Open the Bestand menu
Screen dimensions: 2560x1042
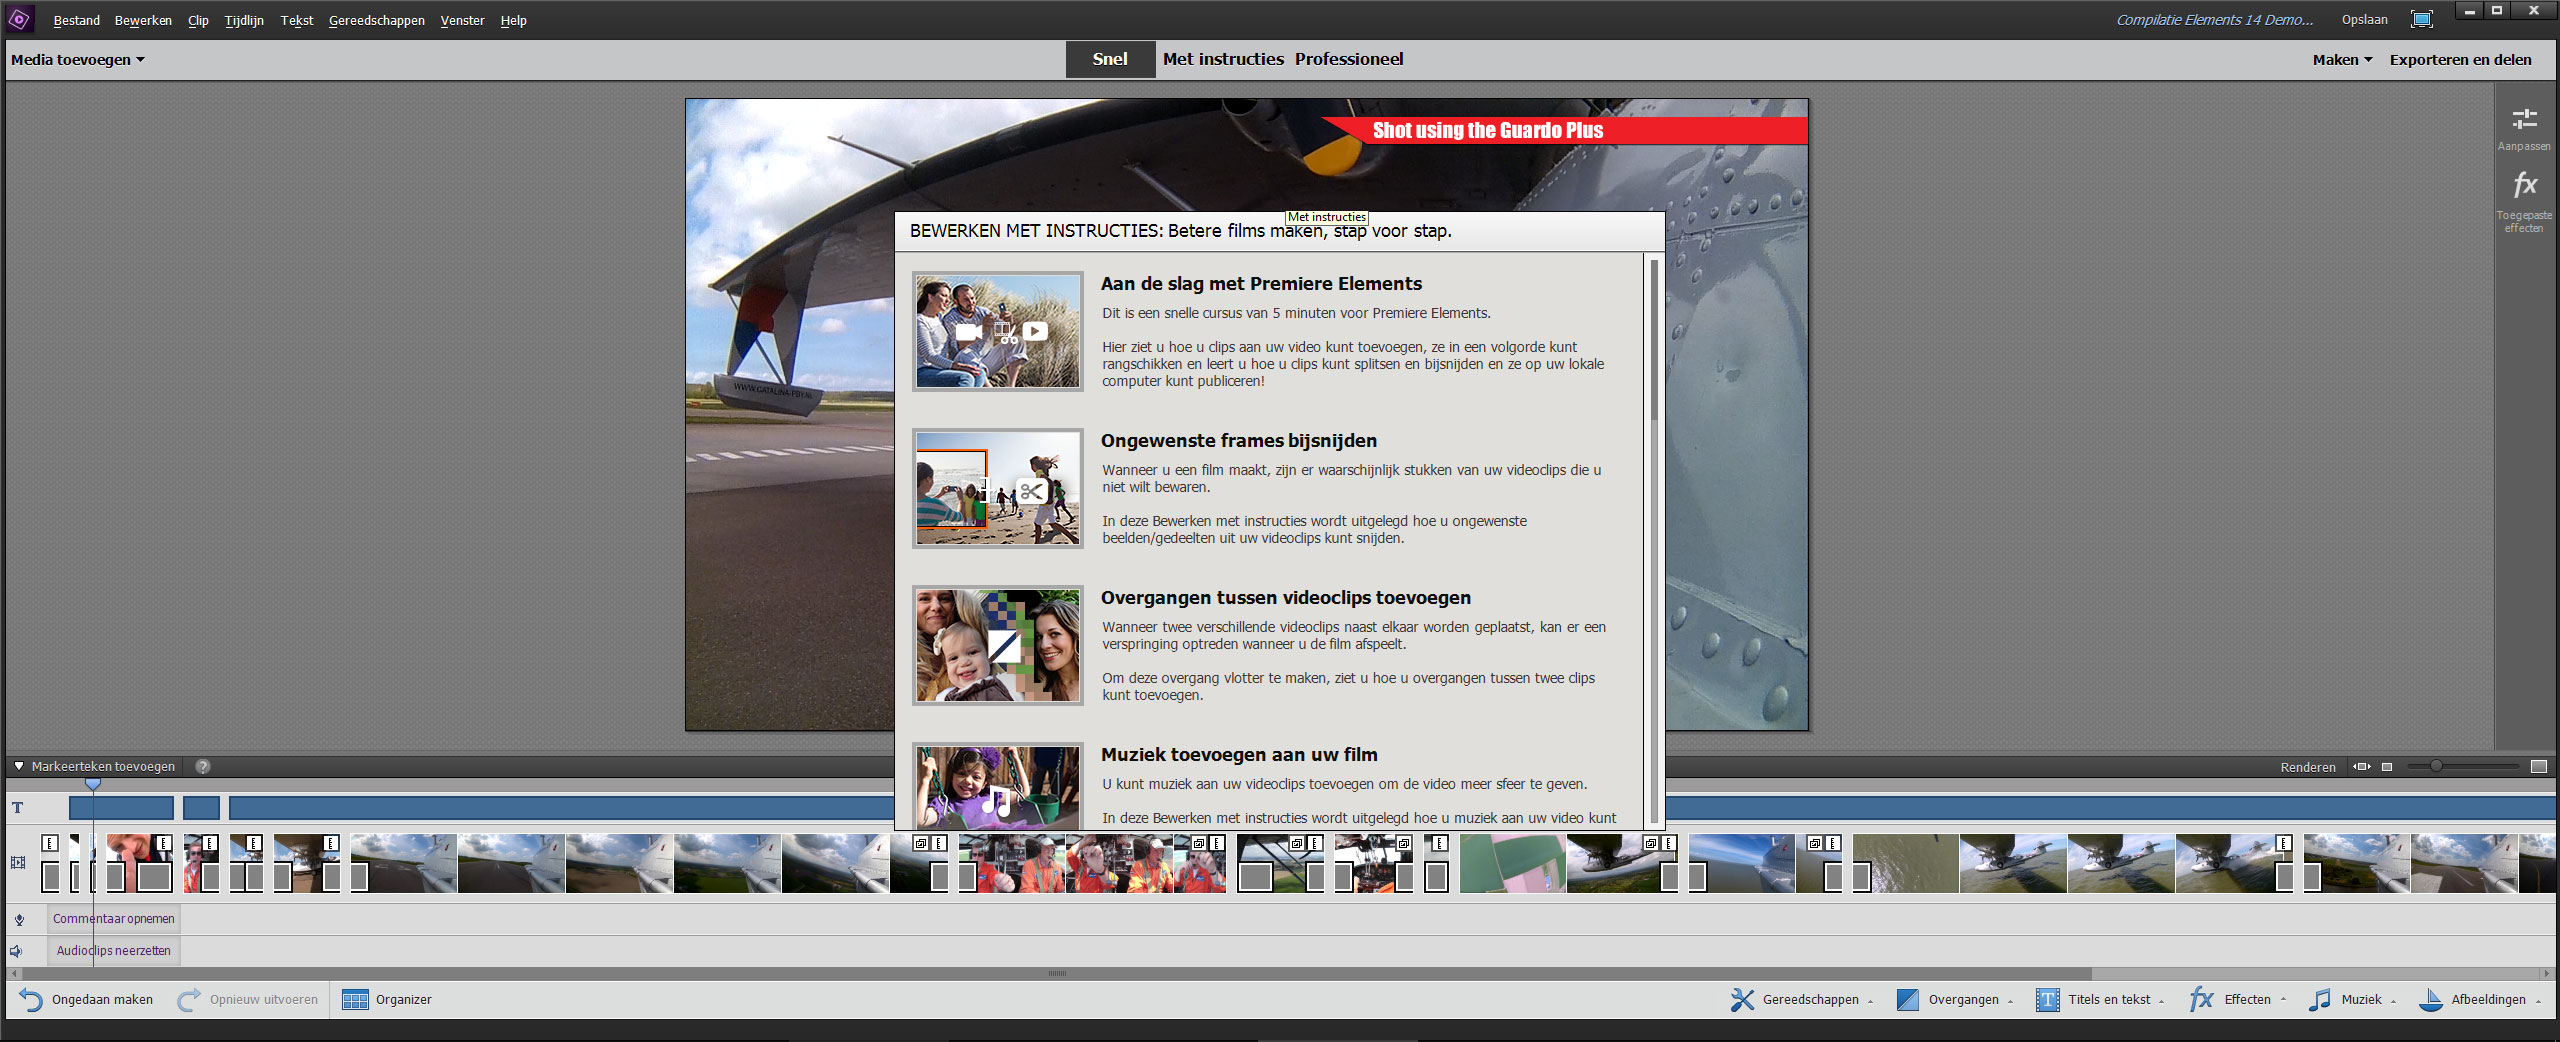point(77,21)
